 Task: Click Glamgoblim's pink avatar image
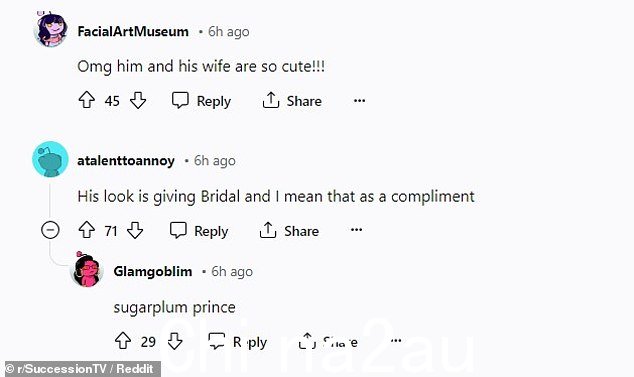pyautogui.click(x=87, y=270)
